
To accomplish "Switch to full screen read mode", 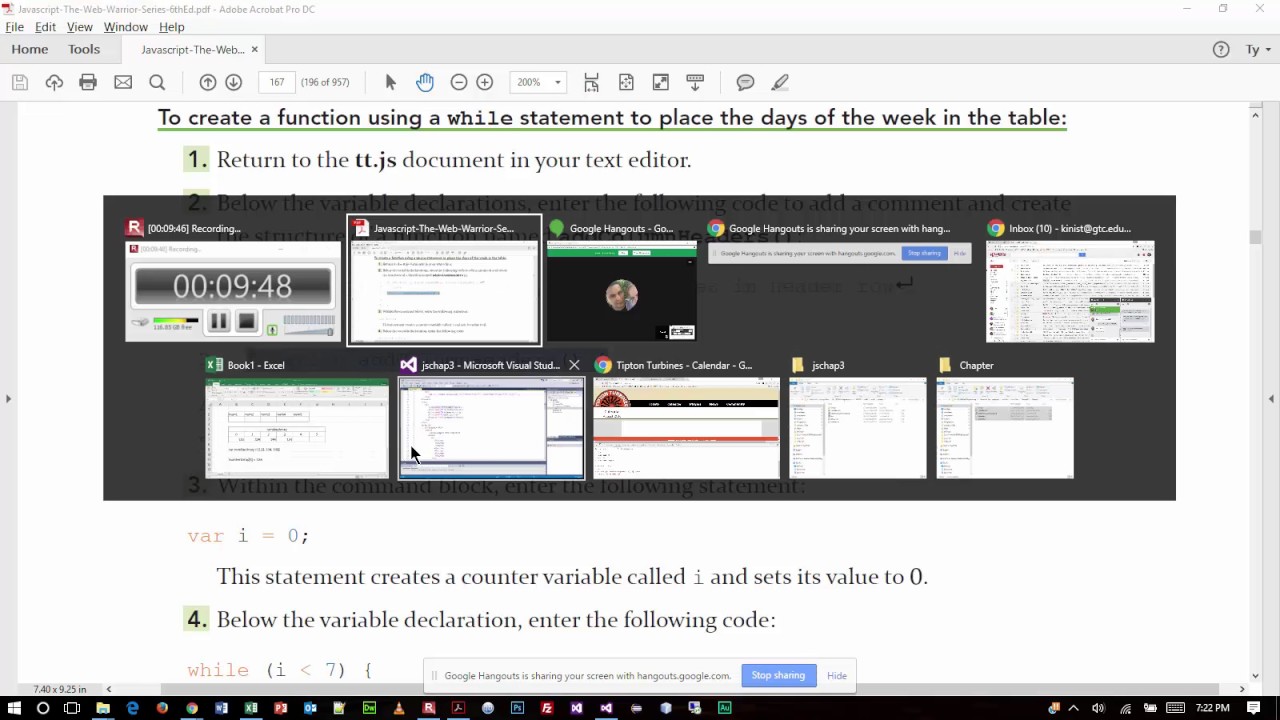I will 661,82.
